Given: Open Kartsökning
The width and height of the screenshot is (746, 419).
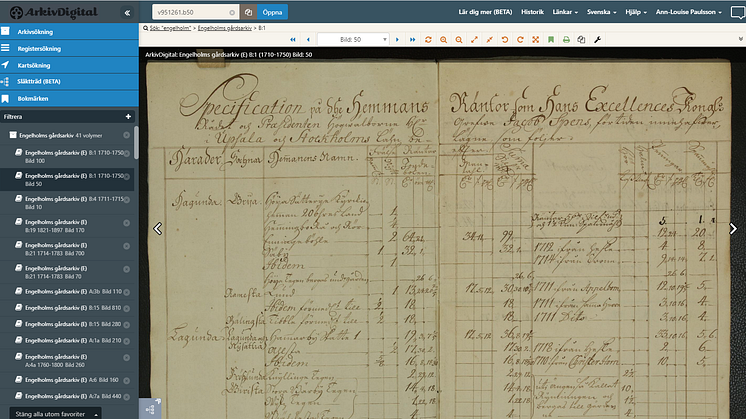Looking at the screenshot, I should pos(69,65).
